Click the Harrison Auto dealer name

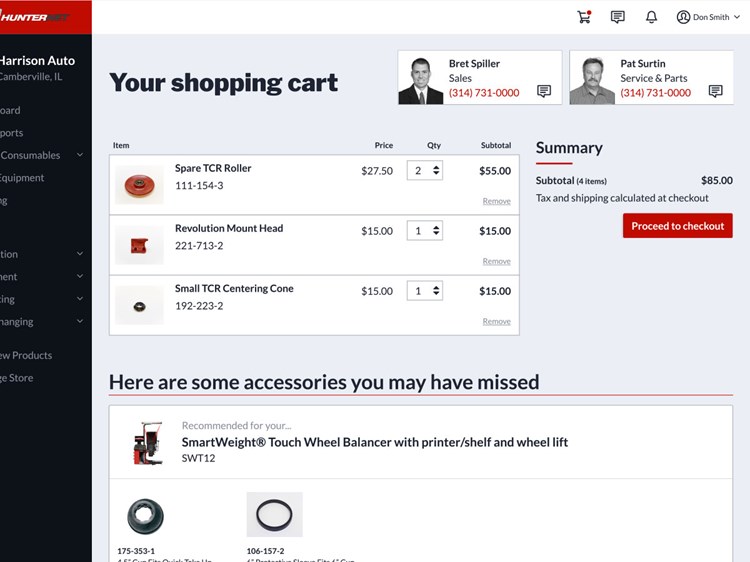click(x=37, y=61)
